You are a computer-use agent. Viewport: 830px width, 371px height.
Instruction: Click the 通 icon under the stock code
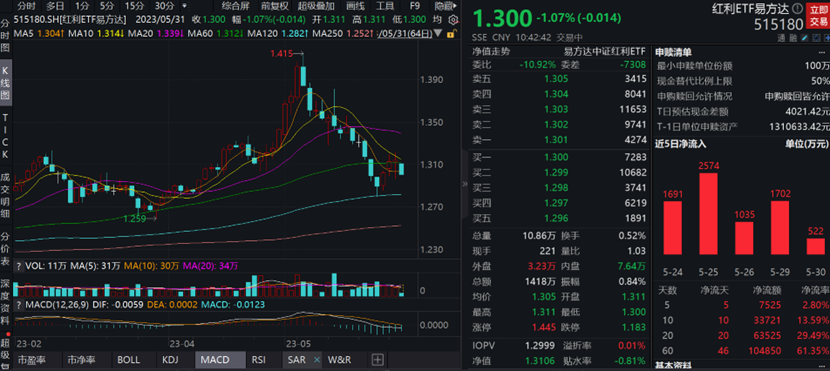coord(781,38)
